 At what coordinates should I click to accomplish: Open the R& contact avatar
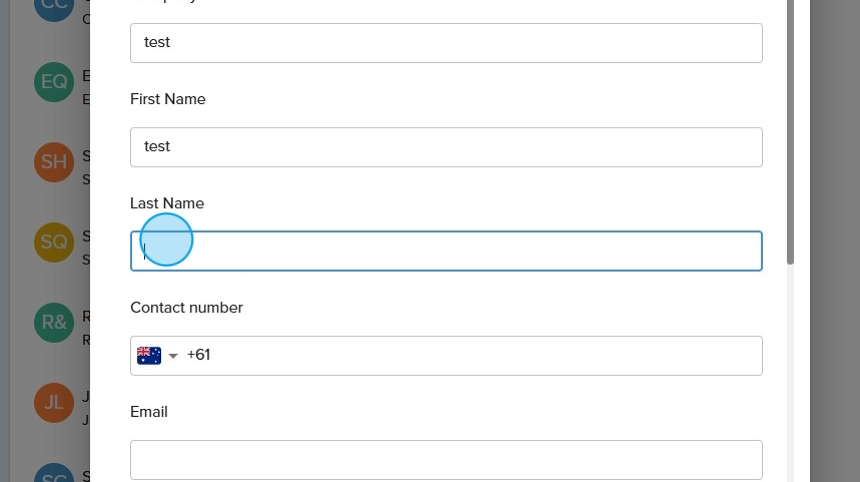click(x=53, y=322)
